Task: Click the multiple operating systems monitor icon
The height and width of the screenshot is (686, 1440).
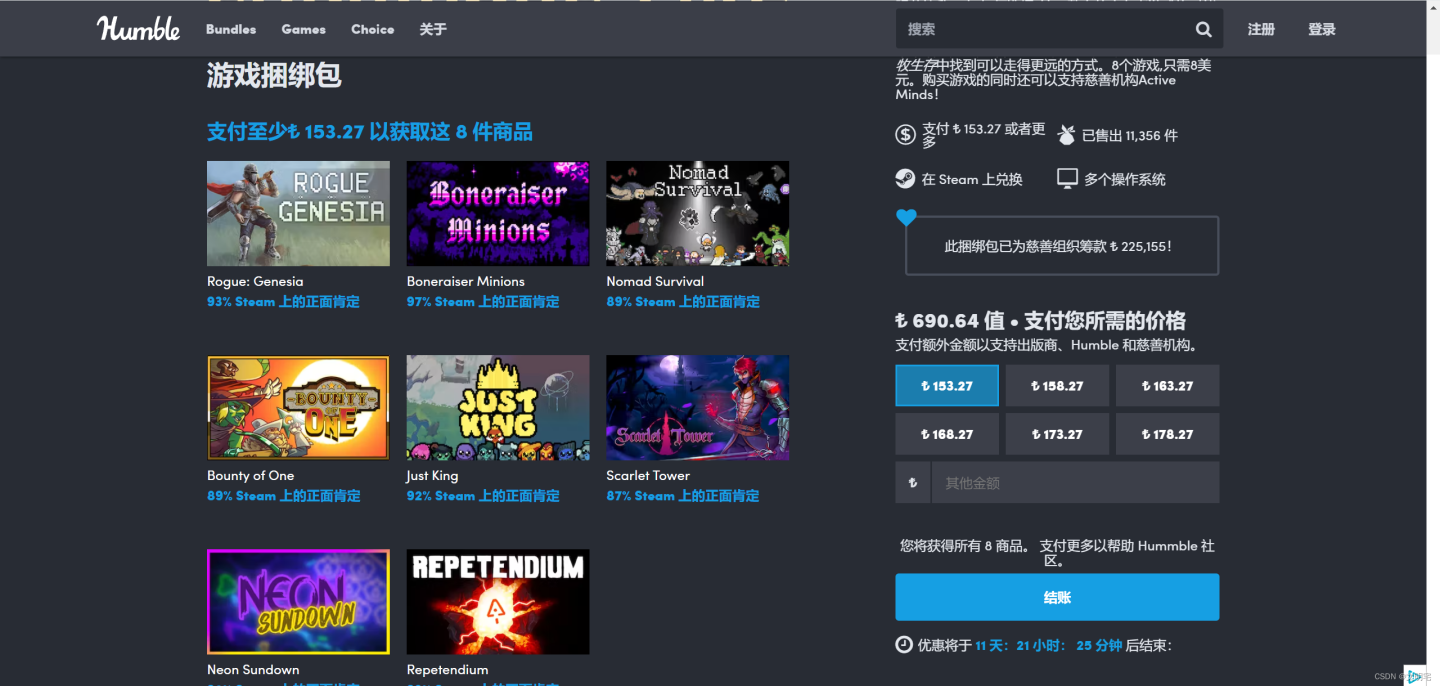Action: [1067, 179]
